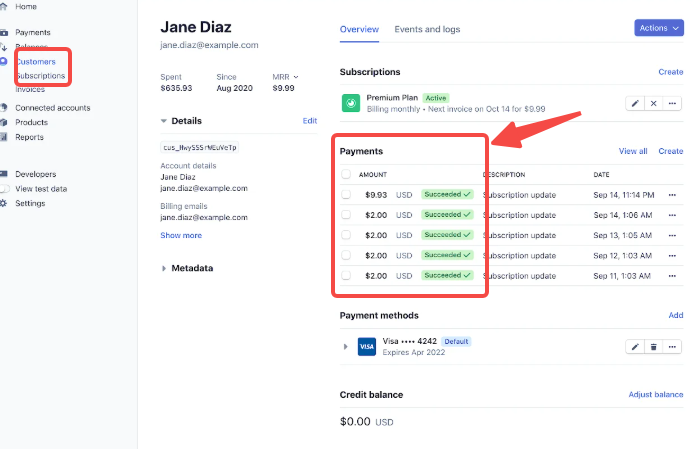Screen dimensions: 692x449
Task: Open more options for the $9.93 payment
Action: (x=673, y=194)
